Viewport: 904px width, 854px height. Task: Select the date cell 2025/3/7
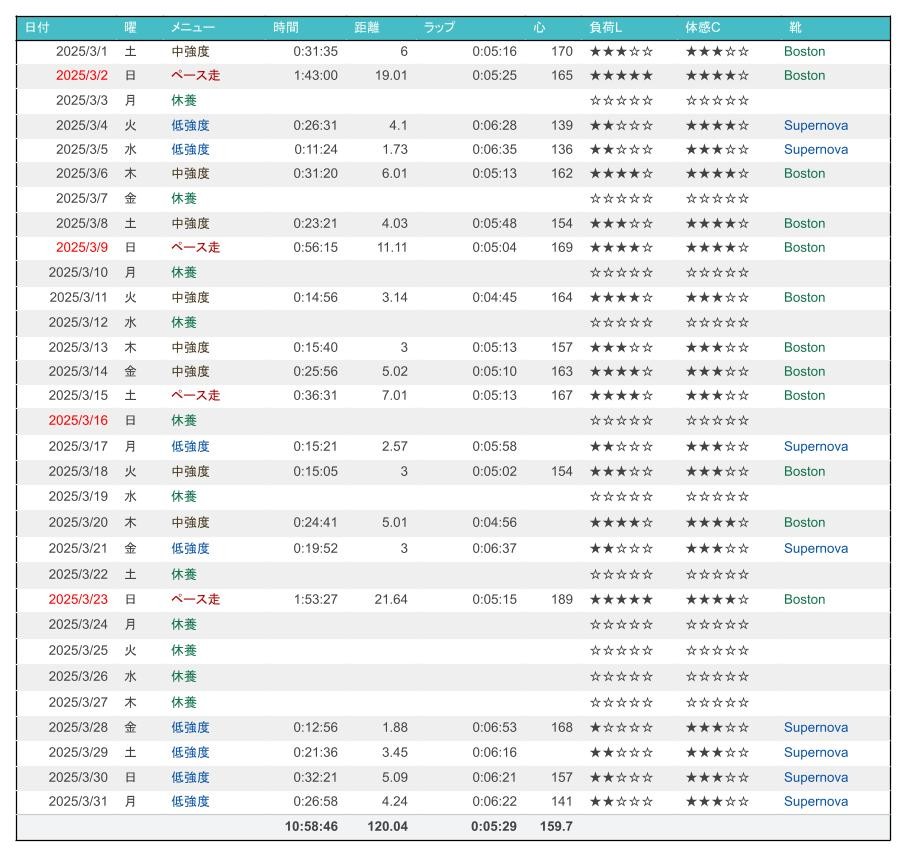pos(81,198)
